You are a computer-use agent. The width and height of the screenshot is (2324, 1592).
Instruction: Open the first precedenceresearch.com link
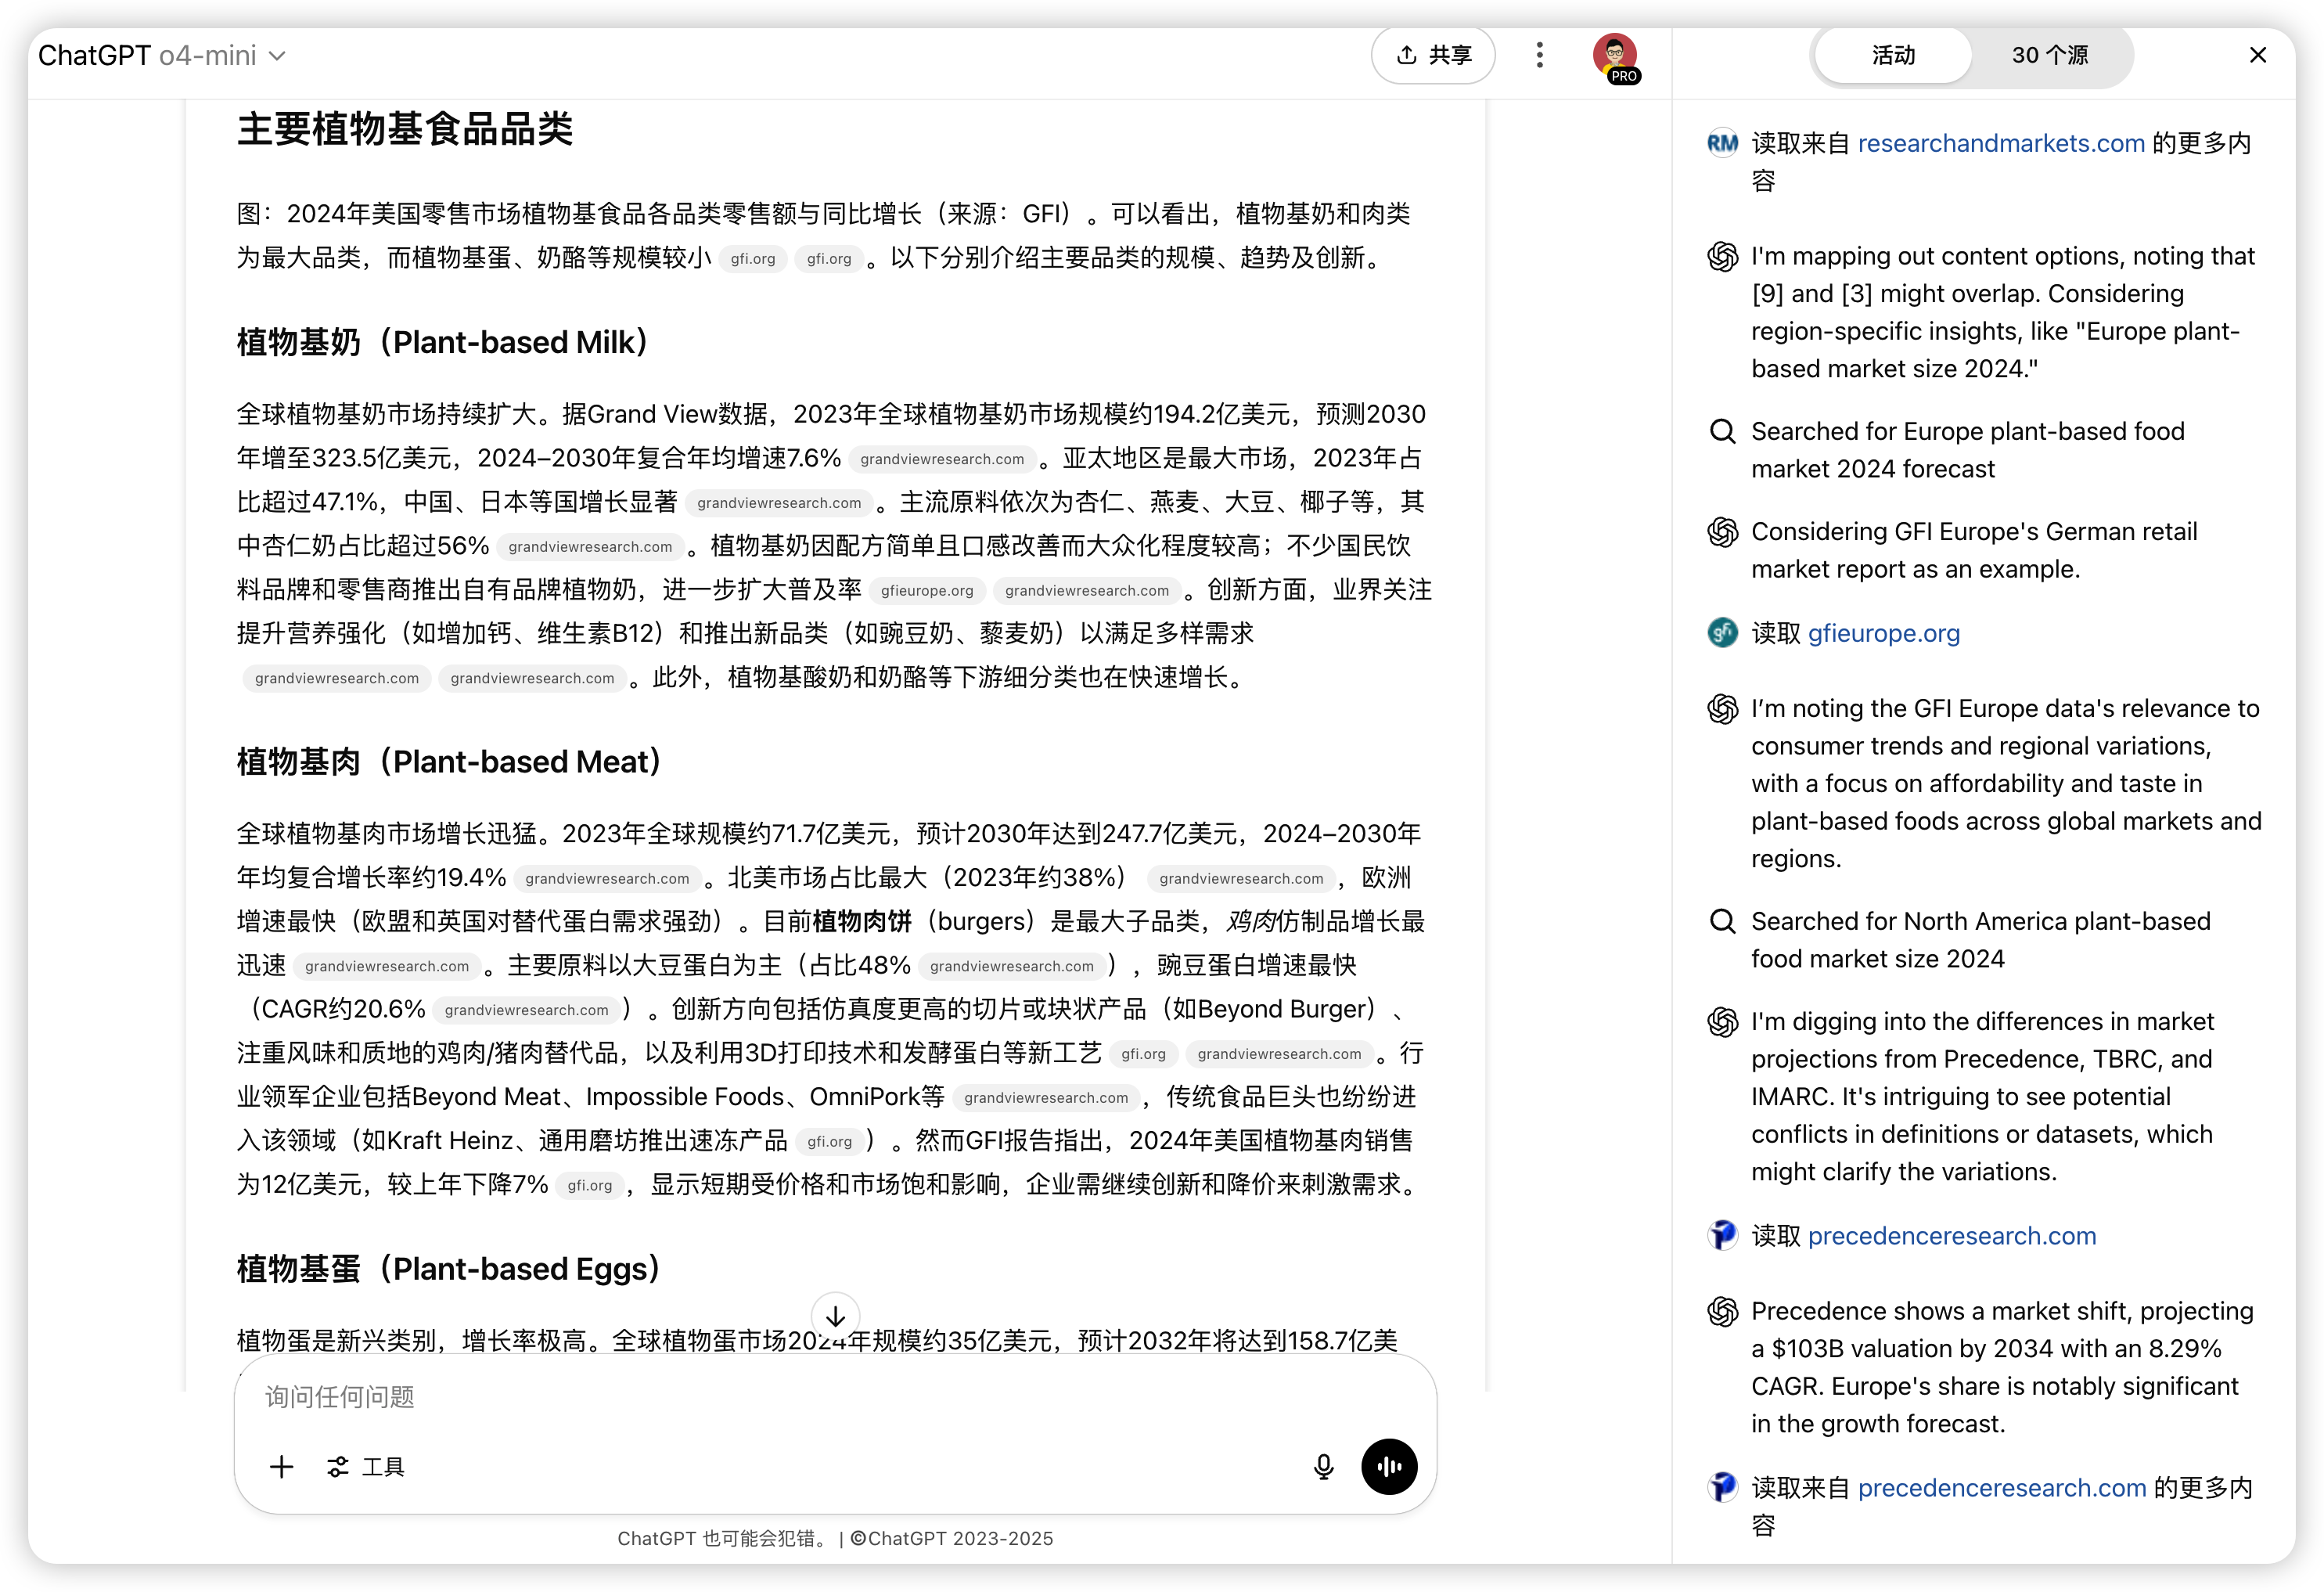coord(1951,1236)
